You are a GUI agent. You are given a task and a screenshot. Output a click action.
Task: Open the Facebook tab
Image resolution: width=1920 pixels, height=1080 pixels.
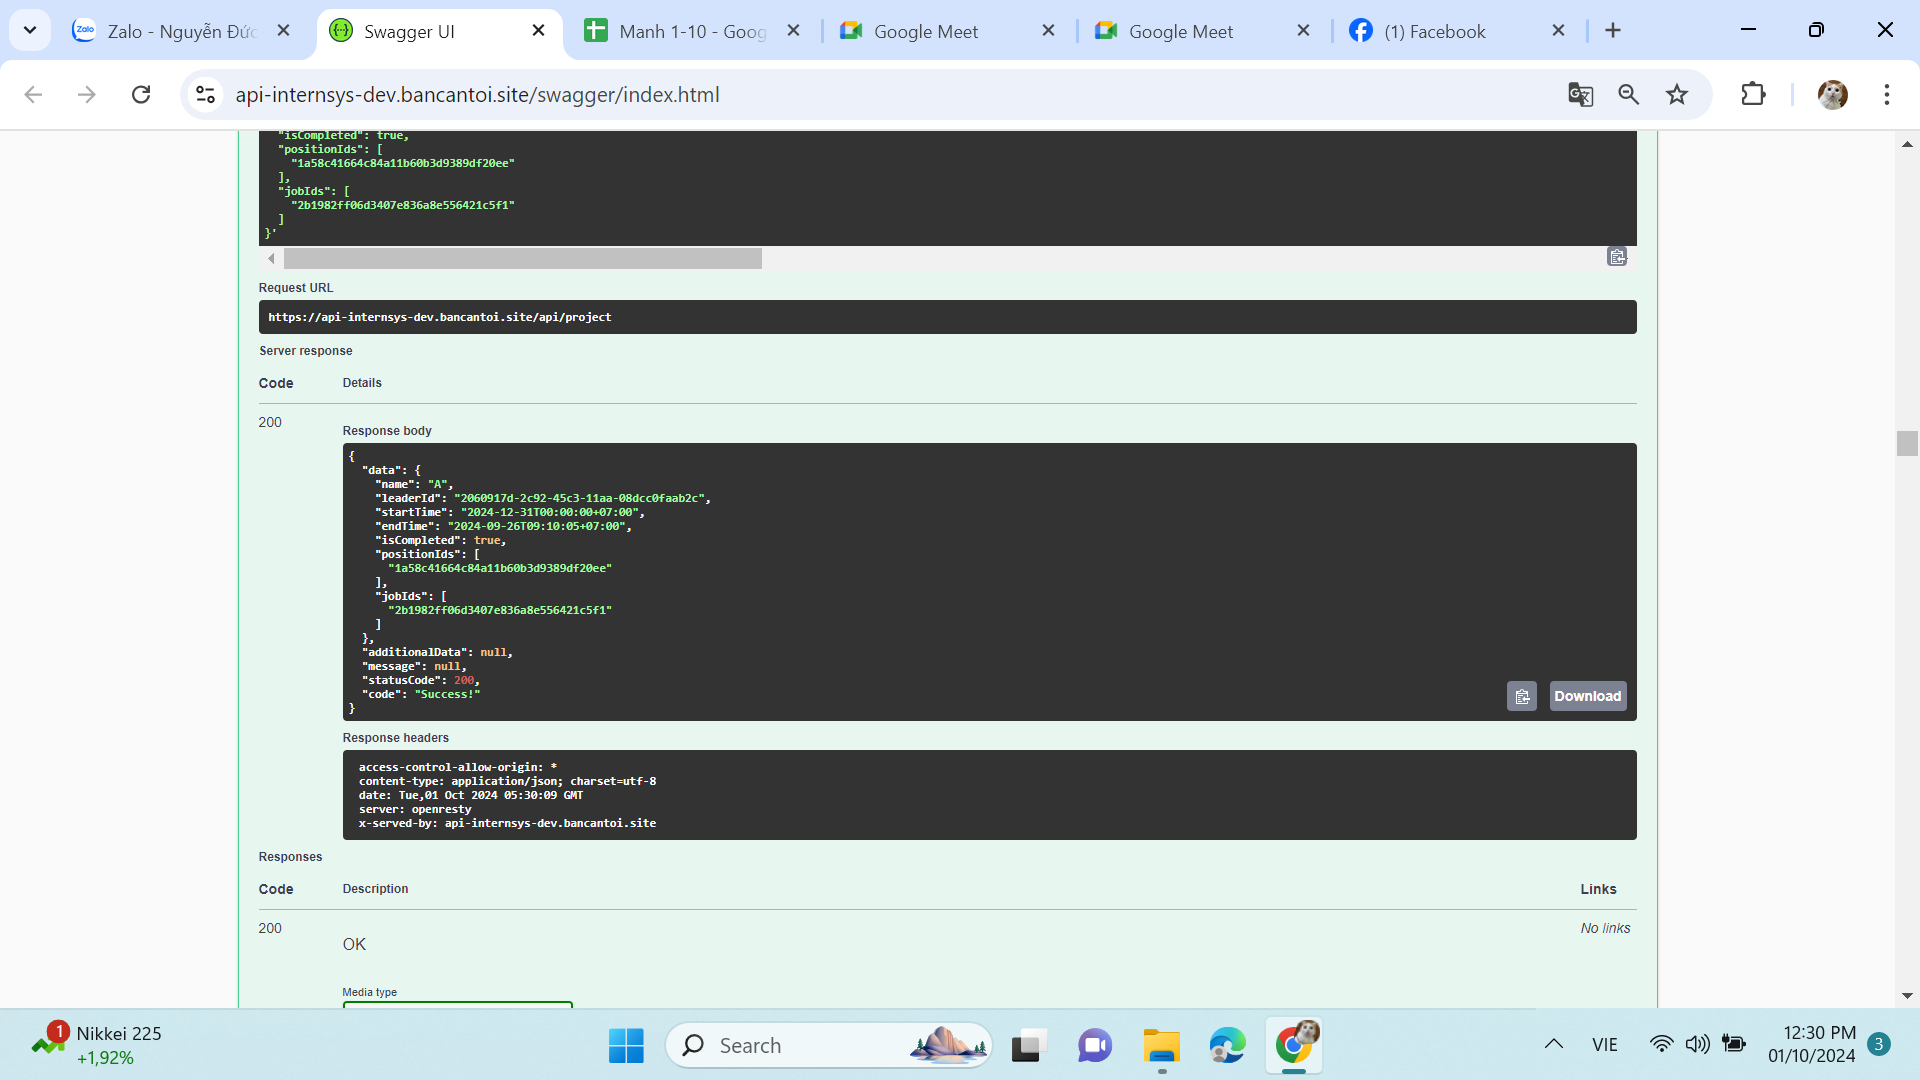[1435, 31]
